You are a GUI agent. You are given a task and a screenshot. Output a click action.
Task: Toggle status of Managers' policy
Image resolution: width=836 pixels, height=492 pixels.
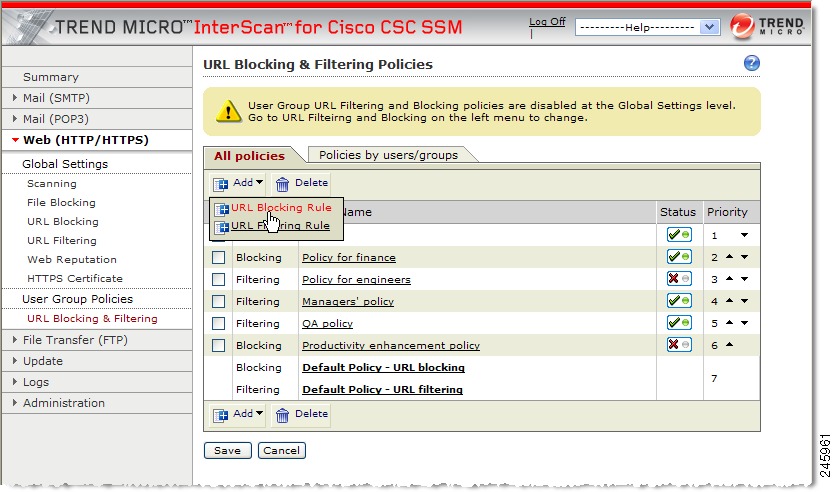679,301
